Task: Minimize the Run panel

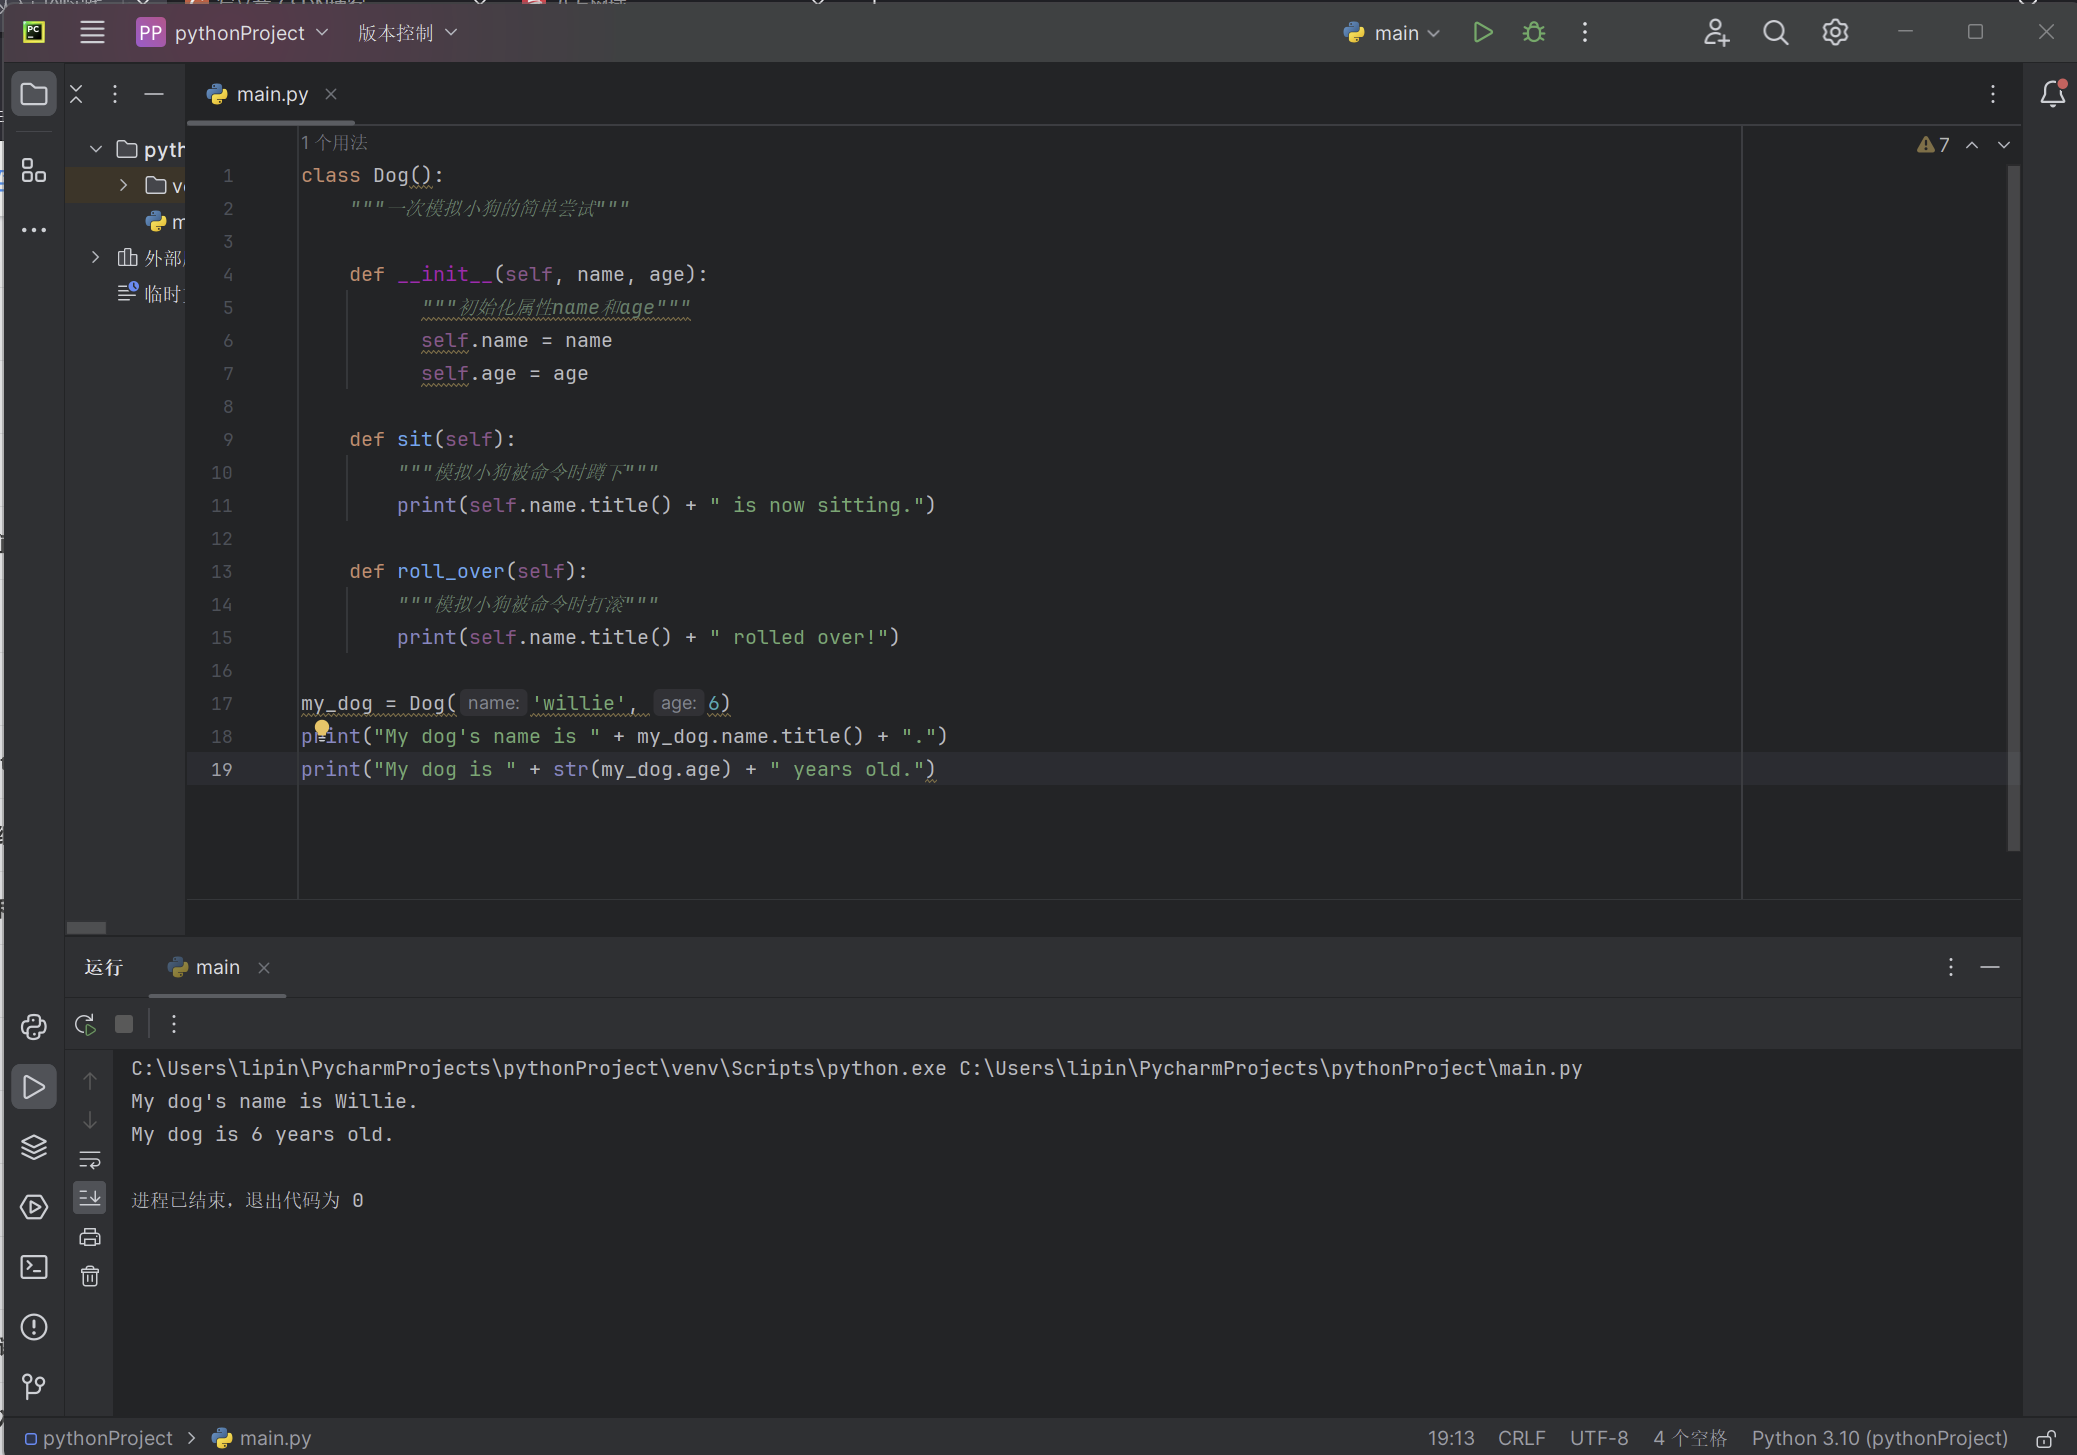Action: click(x=1990, y=967)
